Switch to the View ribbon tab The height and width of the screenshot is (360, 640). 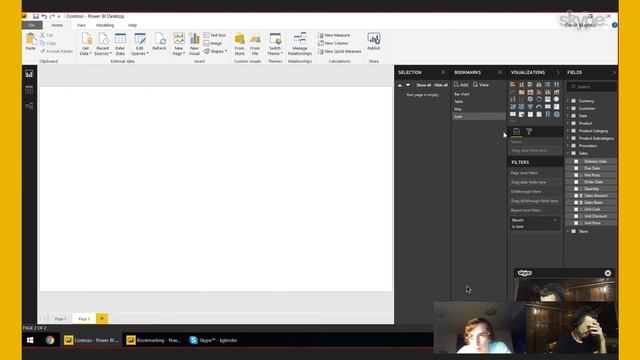[x=81, y=25]
